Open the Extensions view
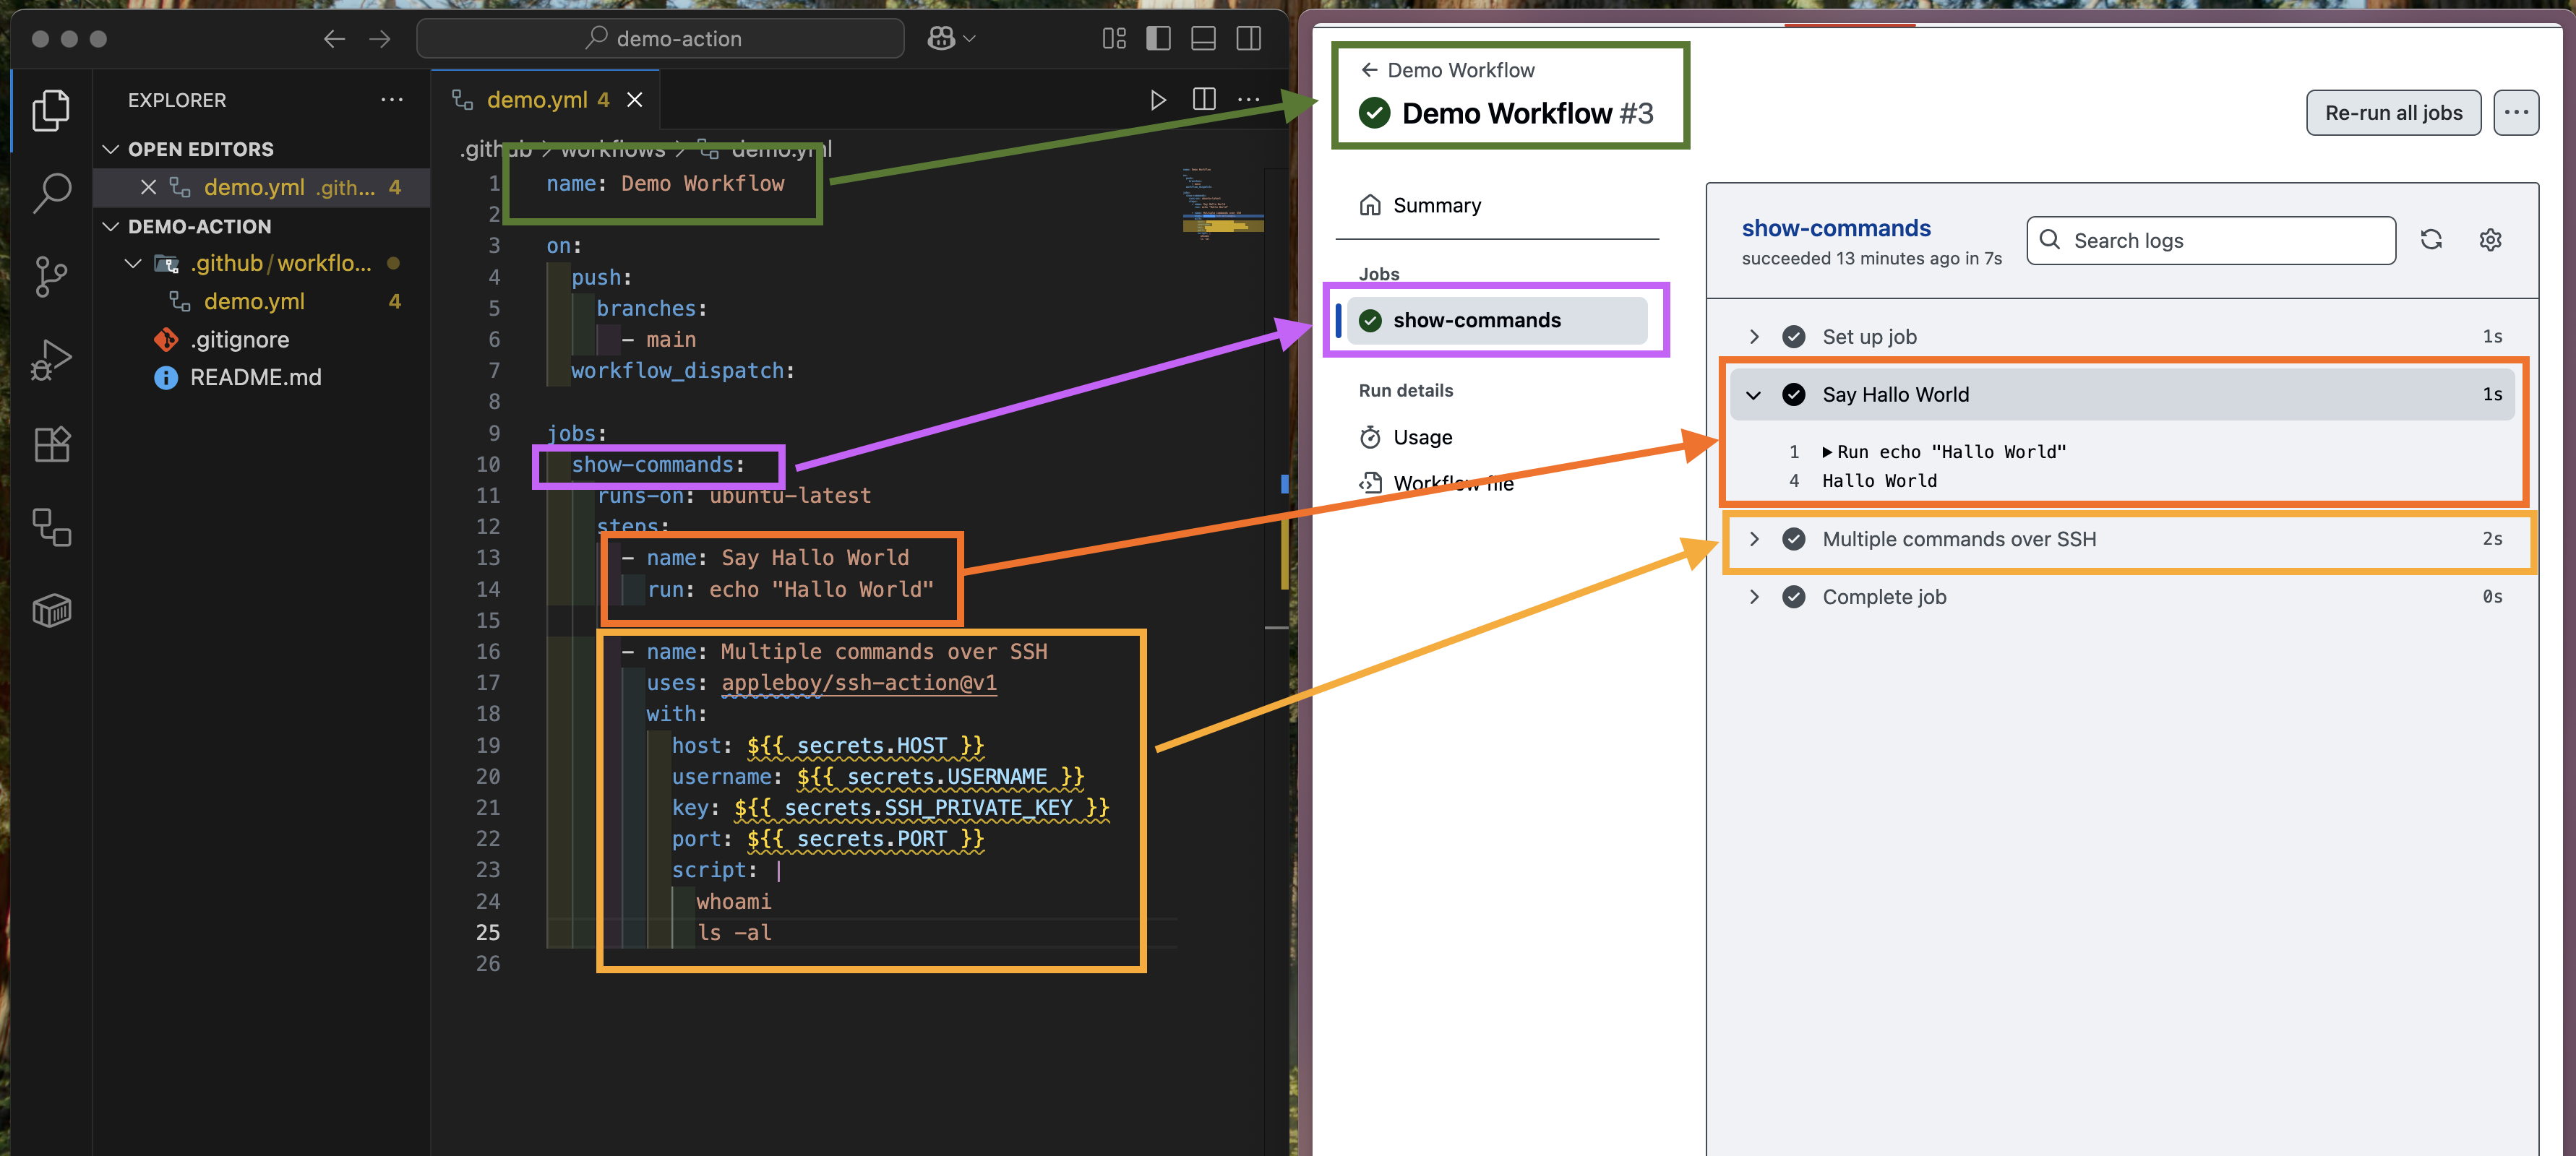Image resolution: width=2576 pixels, height=1156 pixels. (51, 444)
